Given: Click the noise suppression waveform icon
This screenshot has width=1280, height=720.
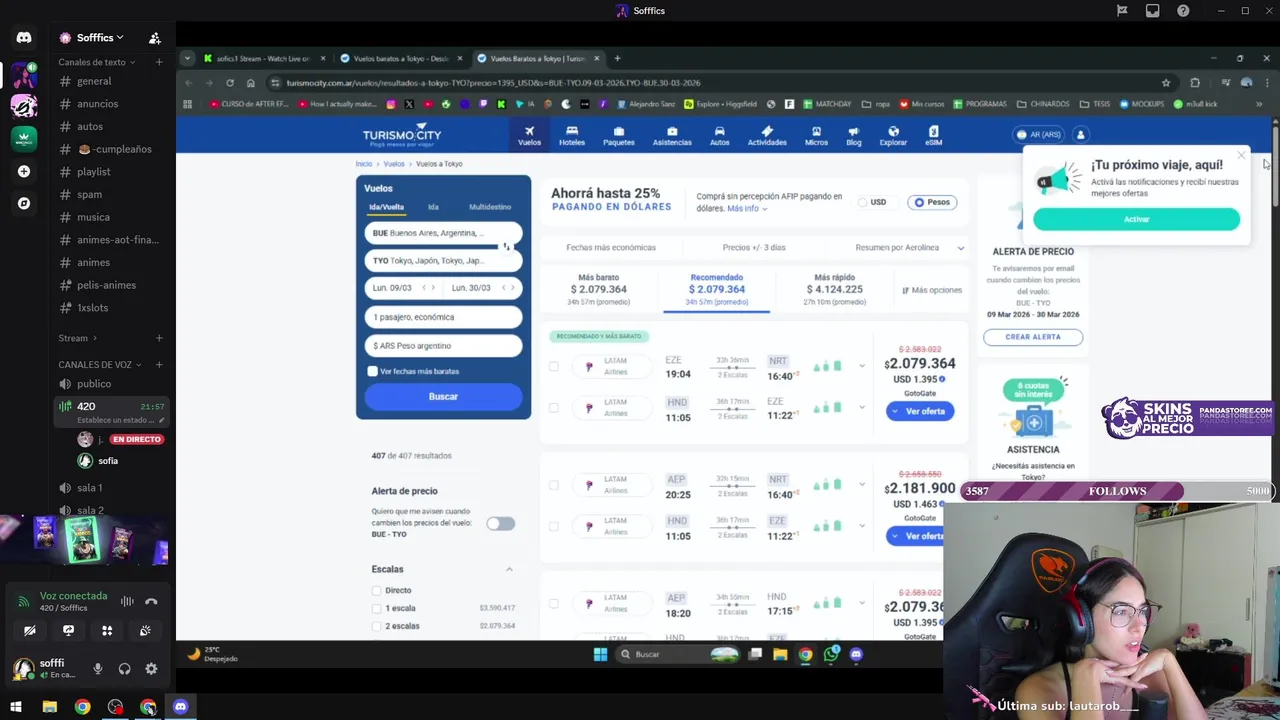Looking at the screenshot, I should click(x=127, y=601).
